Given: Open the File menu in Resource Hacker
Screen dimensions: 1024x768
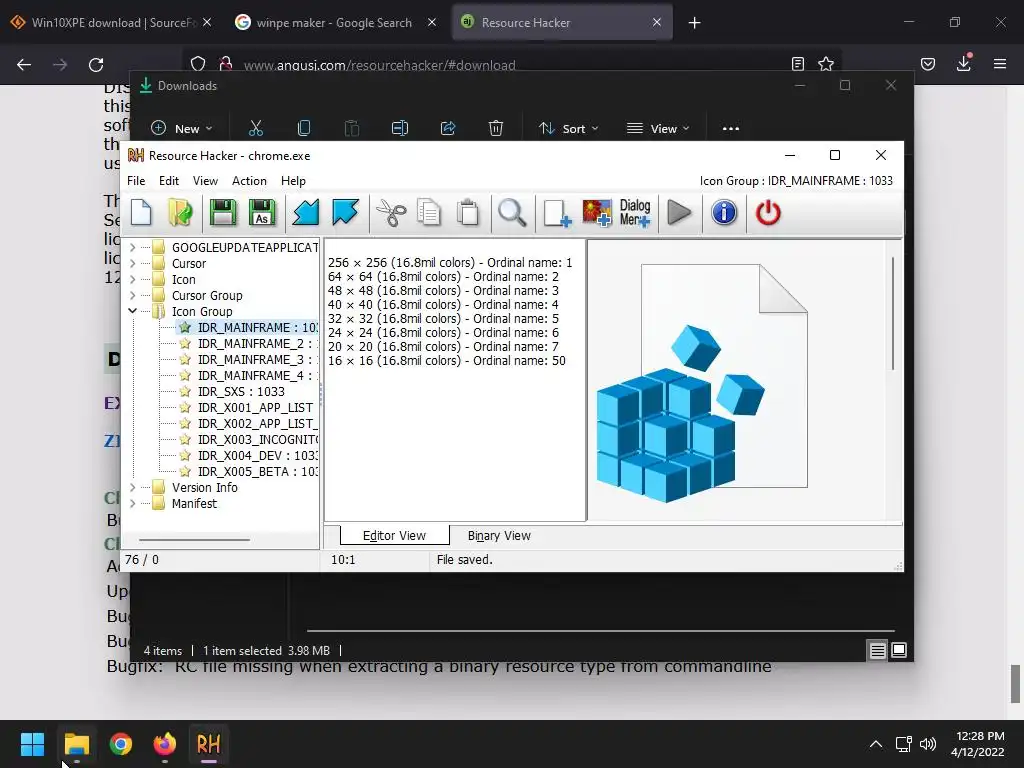Looking at the screenshot, I should point(136,181).
